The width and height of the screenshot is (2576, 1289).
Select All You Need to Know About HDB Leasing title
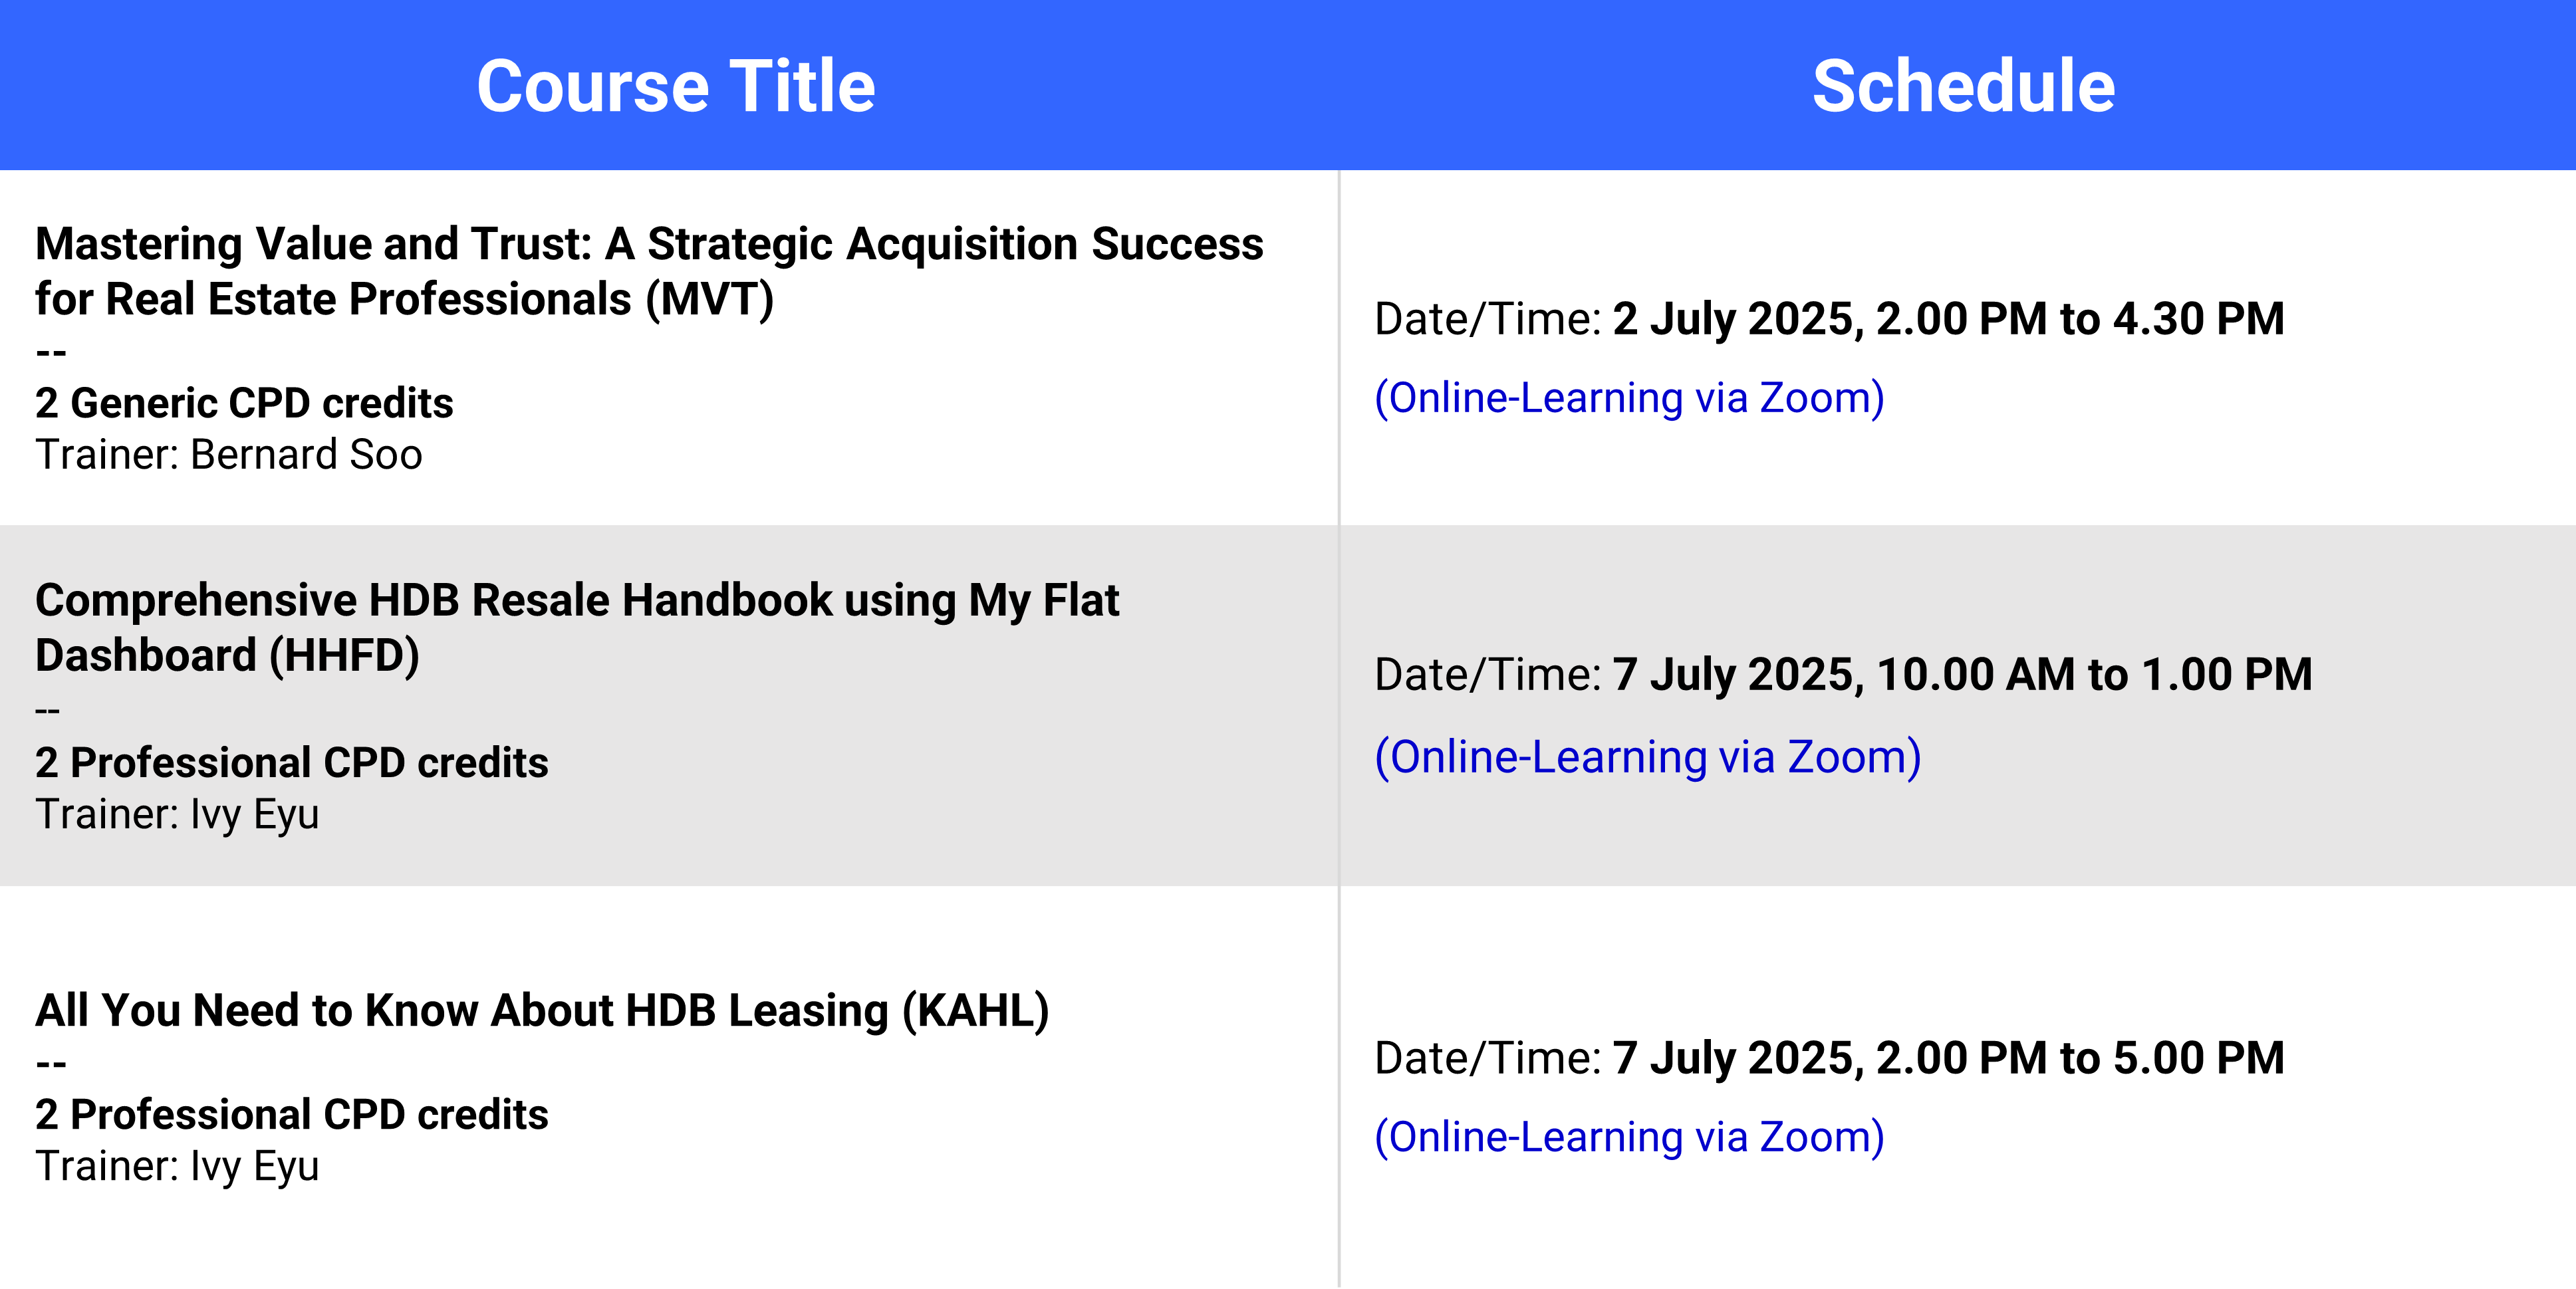pos(542,1010)
